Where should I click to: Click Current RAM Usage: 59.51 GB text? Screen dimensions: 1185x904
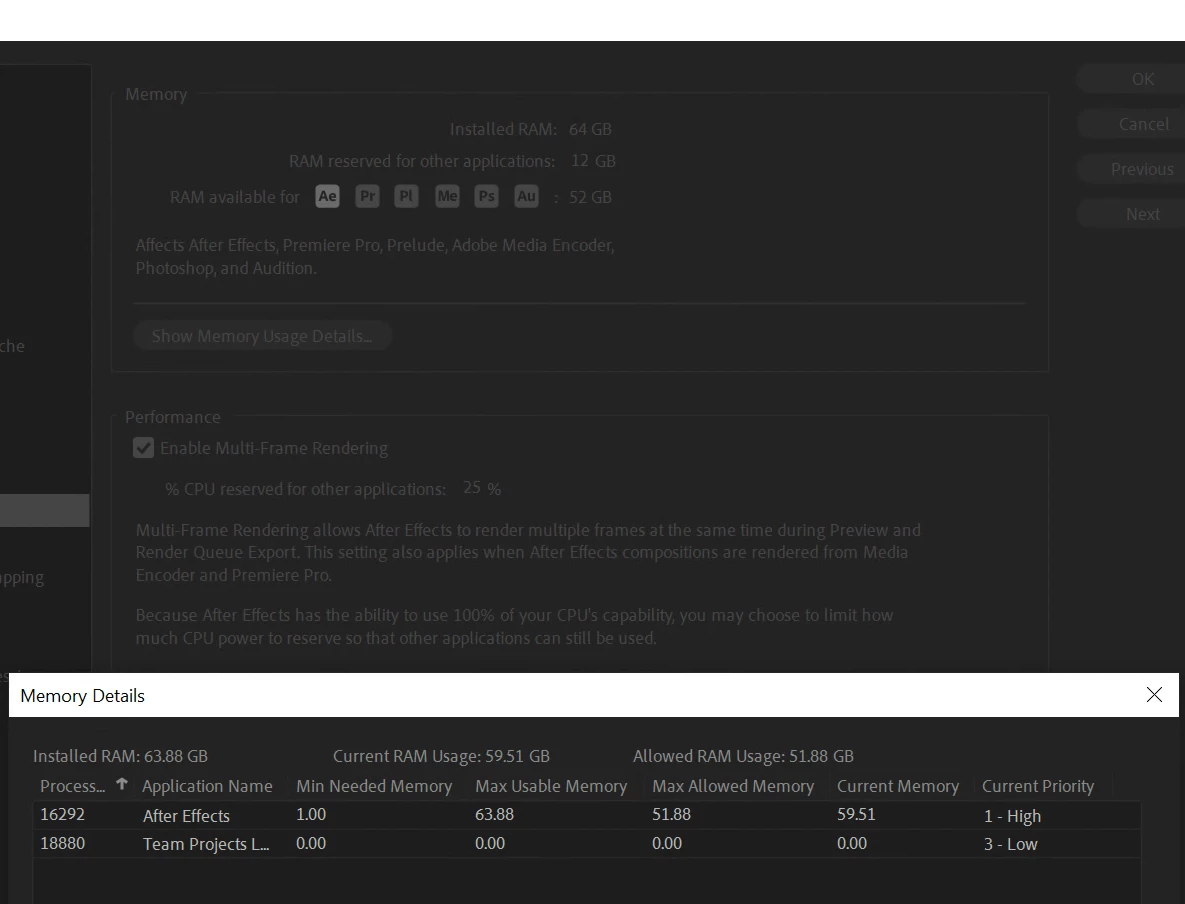(x=441, y=756)
